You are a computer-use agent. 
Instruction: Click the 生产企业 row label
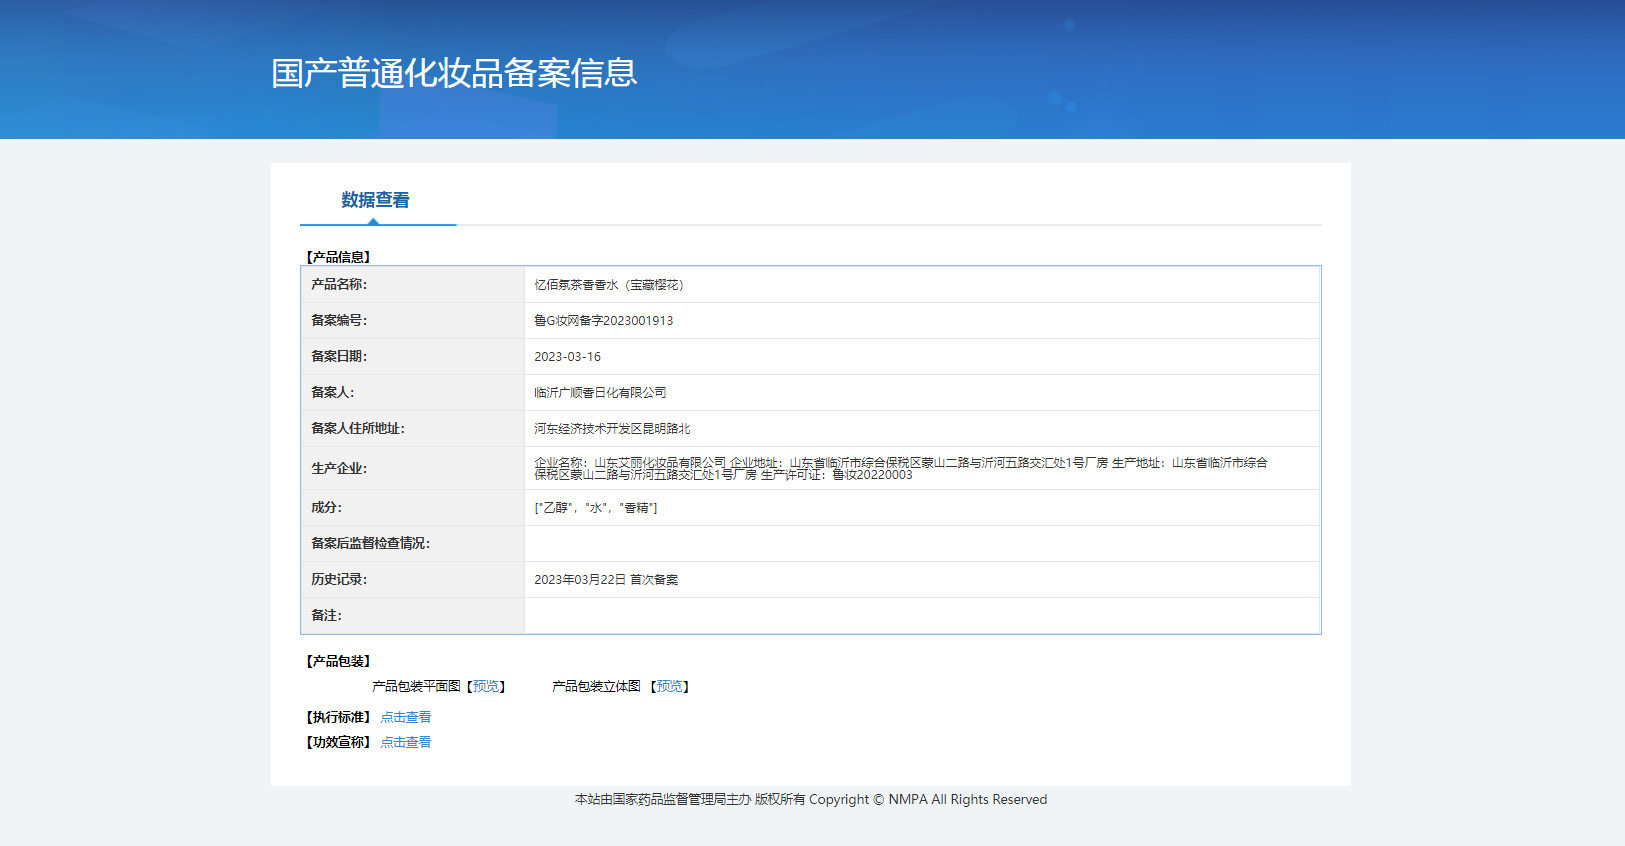pyautogui.click(x=339, y=468)
